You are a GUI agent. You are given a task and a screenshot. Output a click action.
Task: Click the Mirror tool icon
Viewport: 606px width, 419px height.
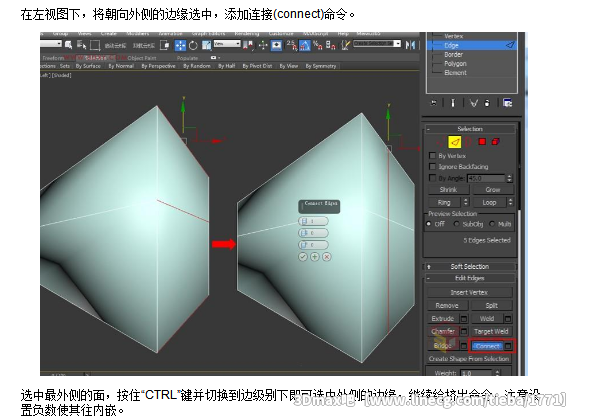pyautogui.click(x=410, y=45)
